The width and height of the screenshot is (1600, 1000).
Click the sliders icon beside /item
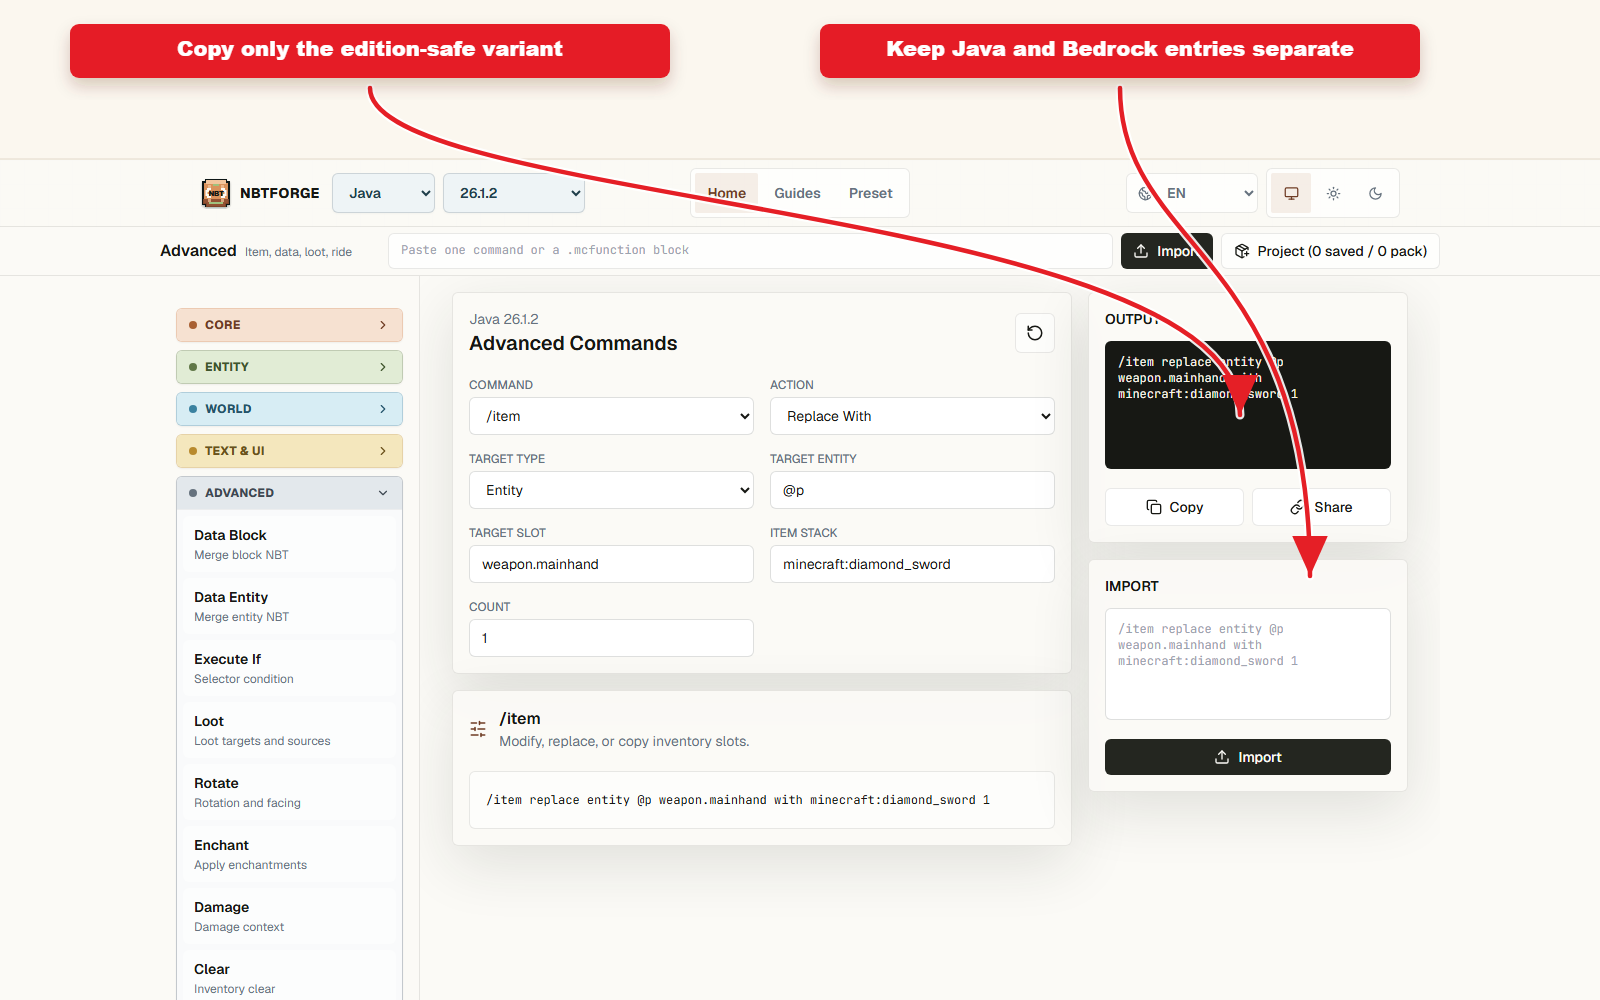478,729
